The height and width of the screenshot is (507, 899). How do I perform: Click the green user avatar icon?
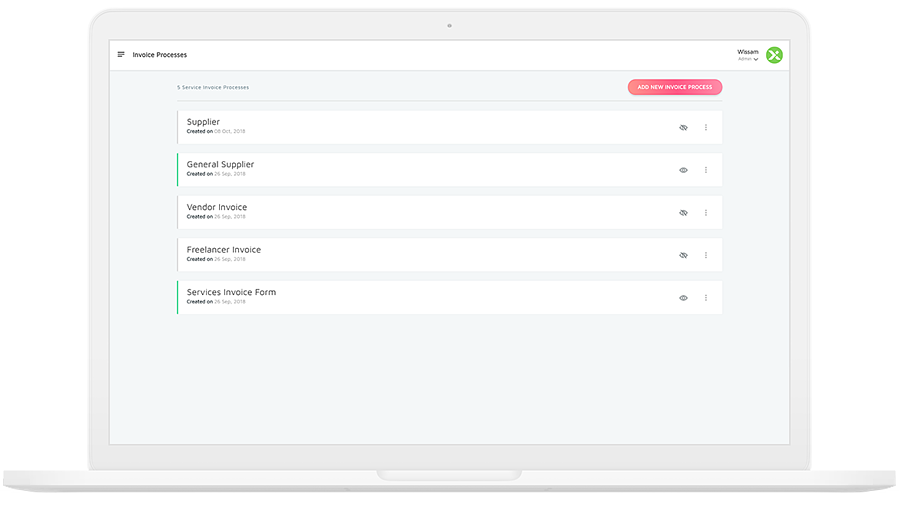coord(774,55)
